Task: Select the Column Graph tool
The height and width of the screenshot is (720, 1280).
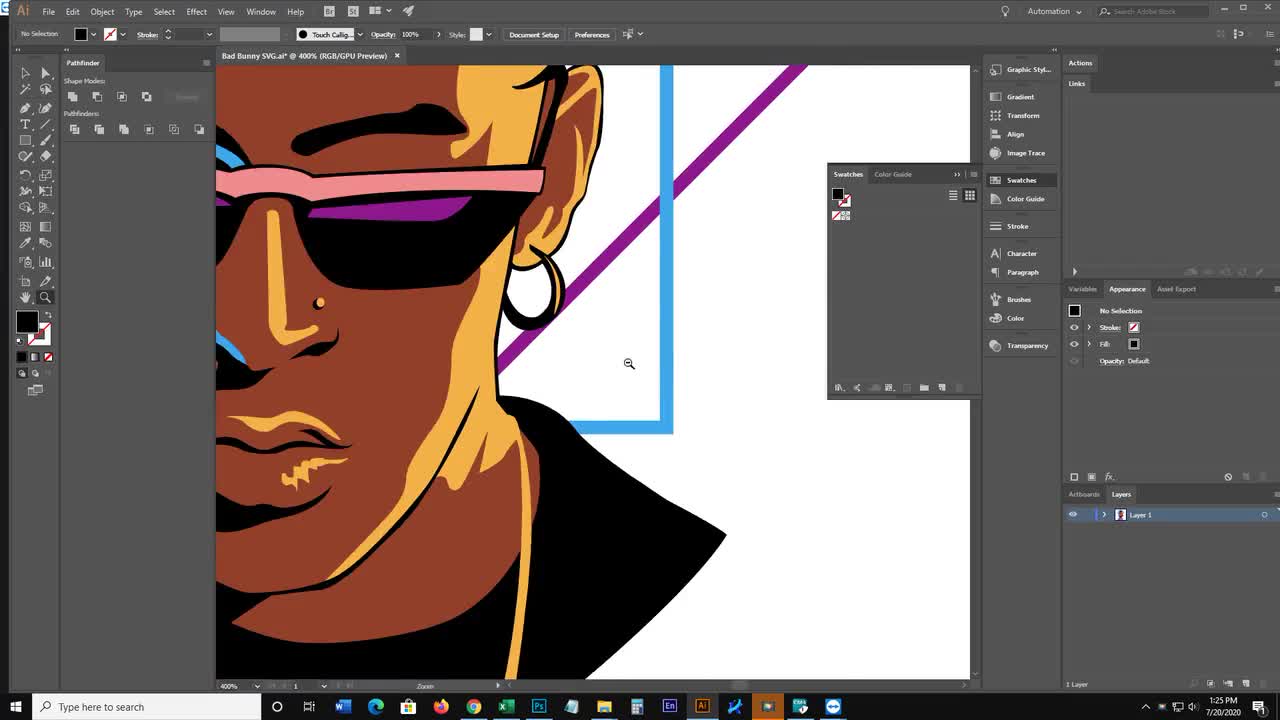Action: (45, 262)
